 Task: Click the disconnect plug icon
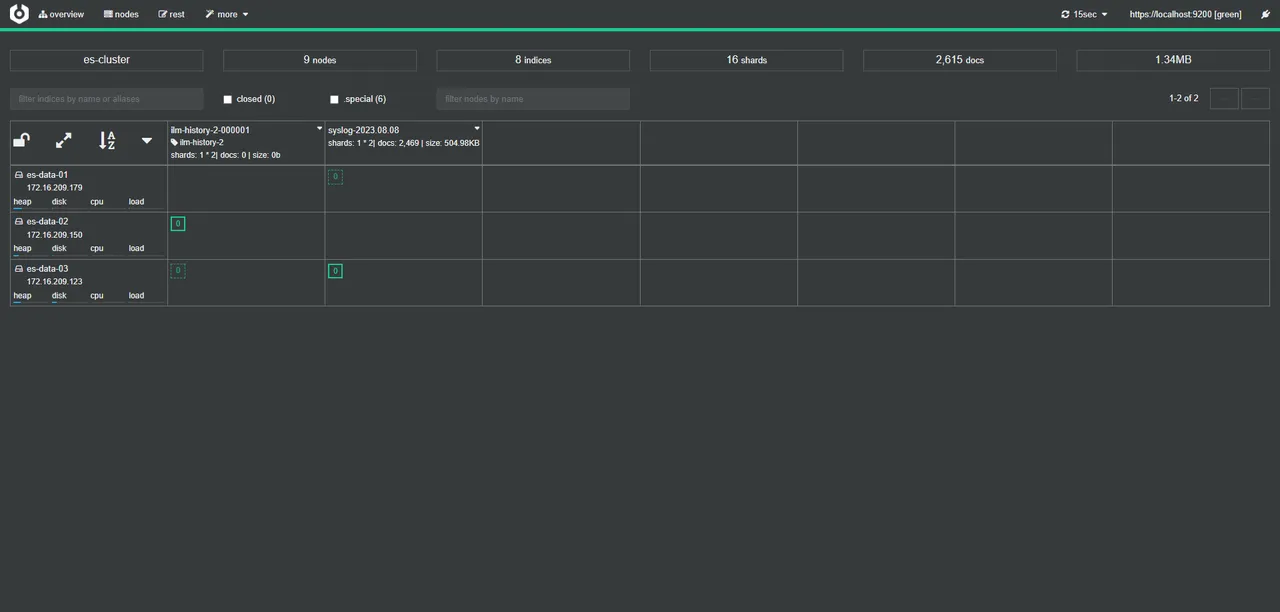[x=1265, y=15]
